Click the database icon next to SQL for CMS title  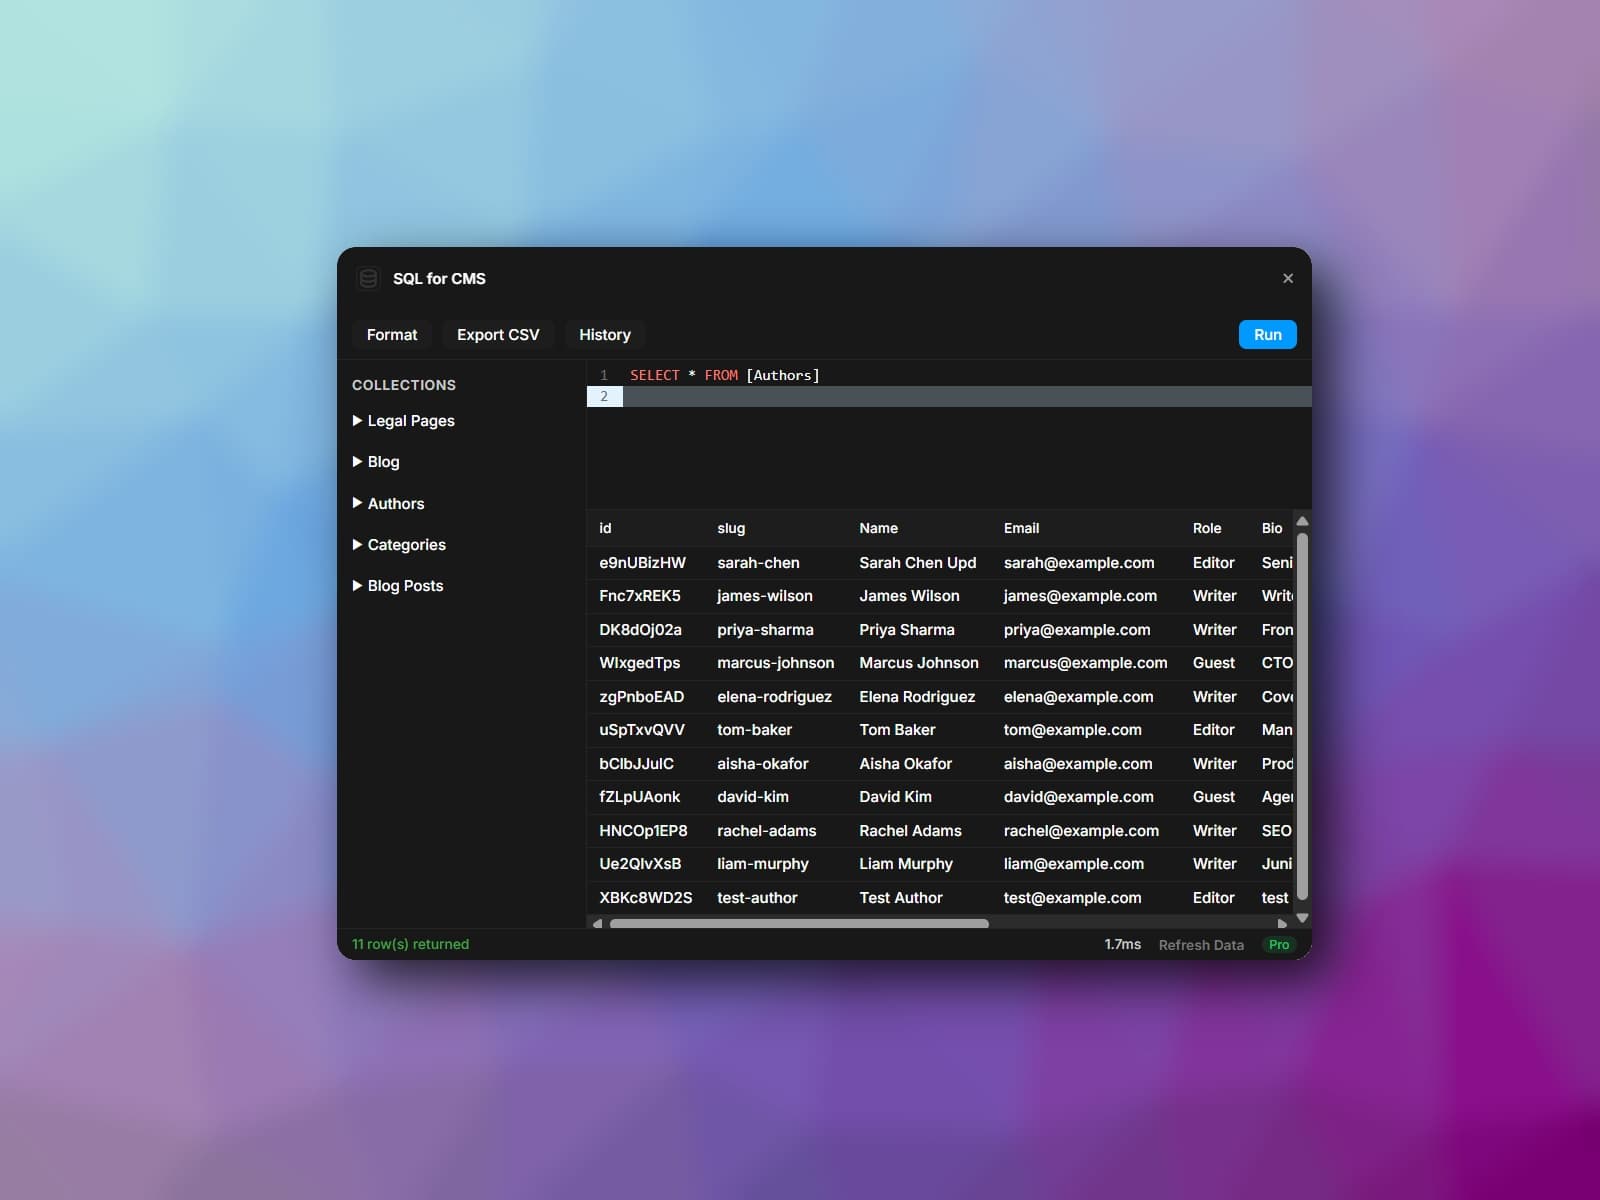(x=368, y=278)
